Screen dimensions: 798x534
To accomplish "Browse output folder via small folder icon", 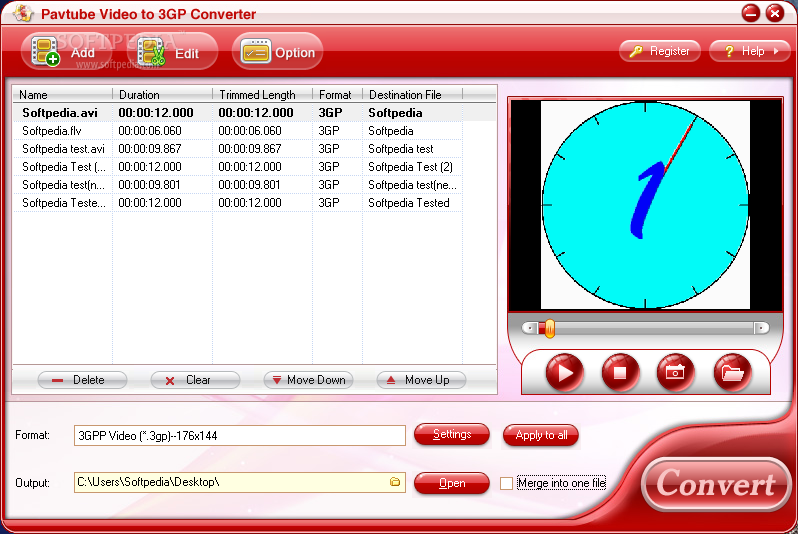I will tap(395, 482).
